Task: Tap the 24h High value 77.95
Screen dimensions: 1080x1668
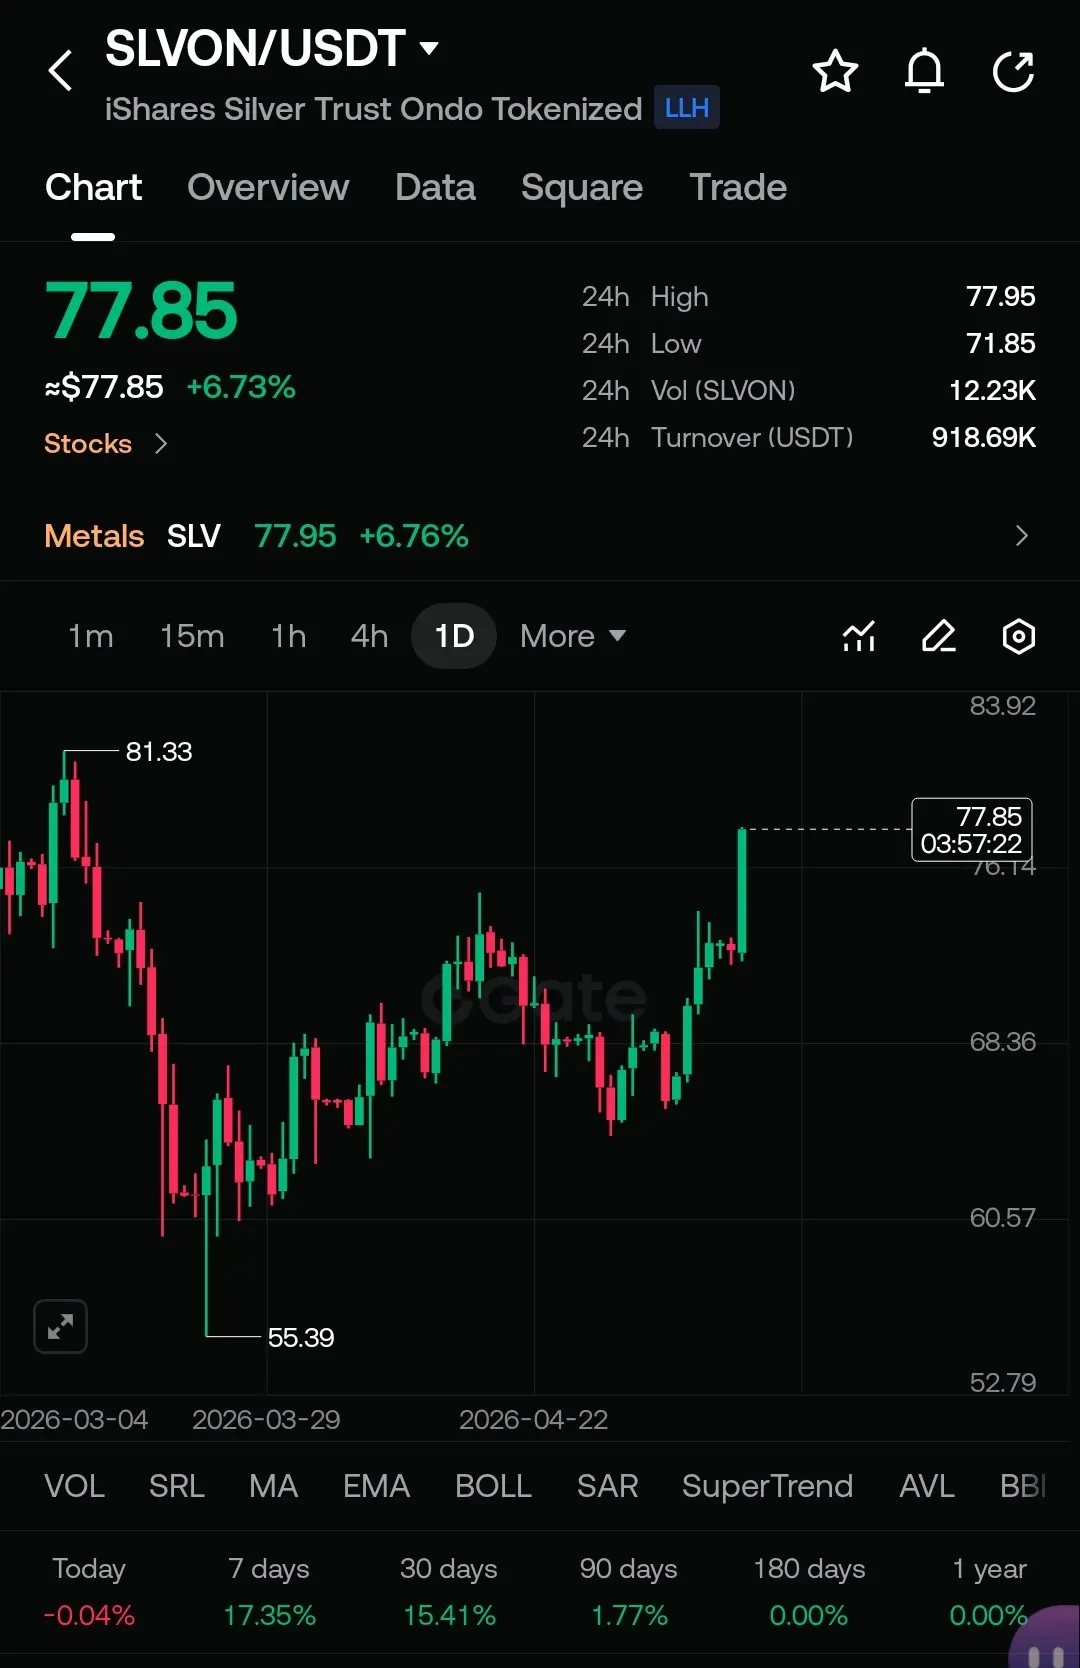Action: (1000, 296)
